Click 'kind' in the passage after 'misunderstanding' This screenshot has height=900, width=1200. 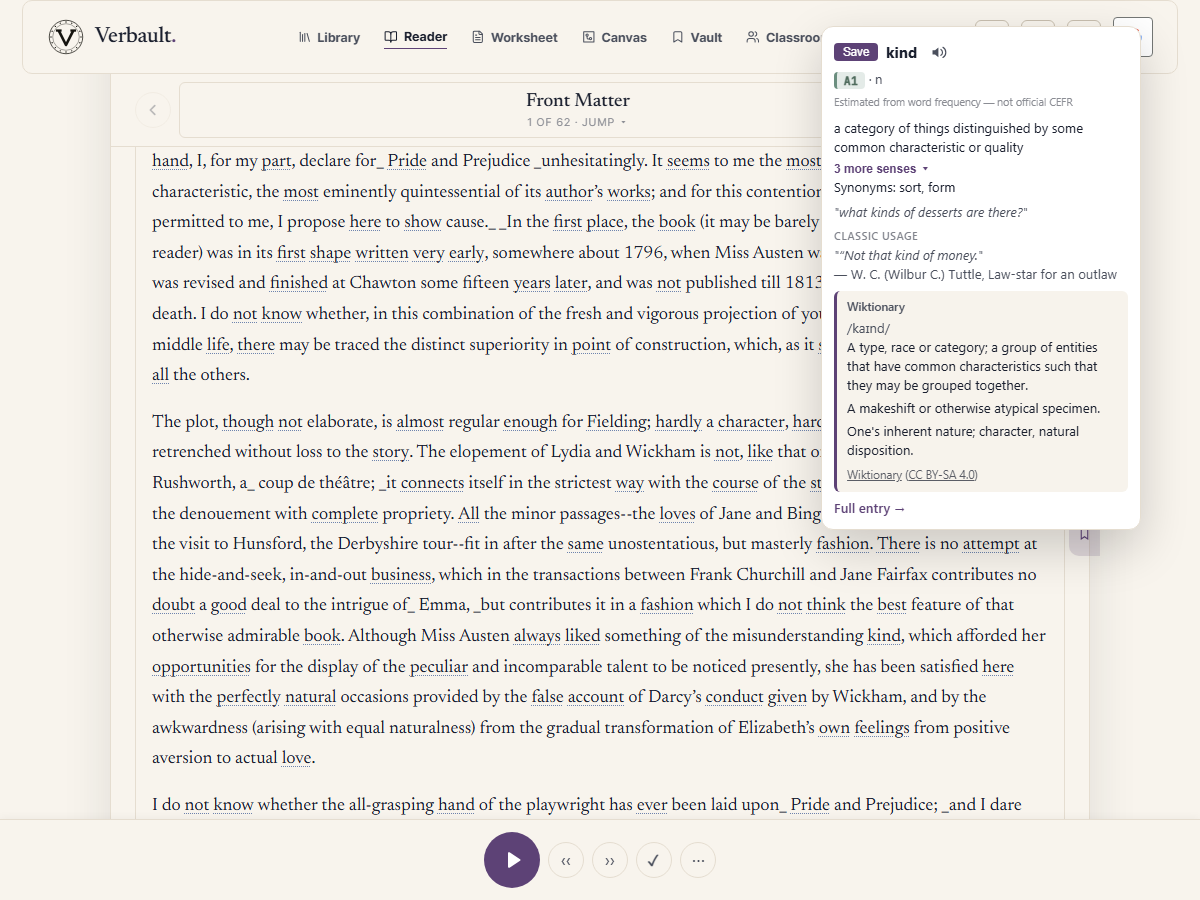(x=884, y=636)
